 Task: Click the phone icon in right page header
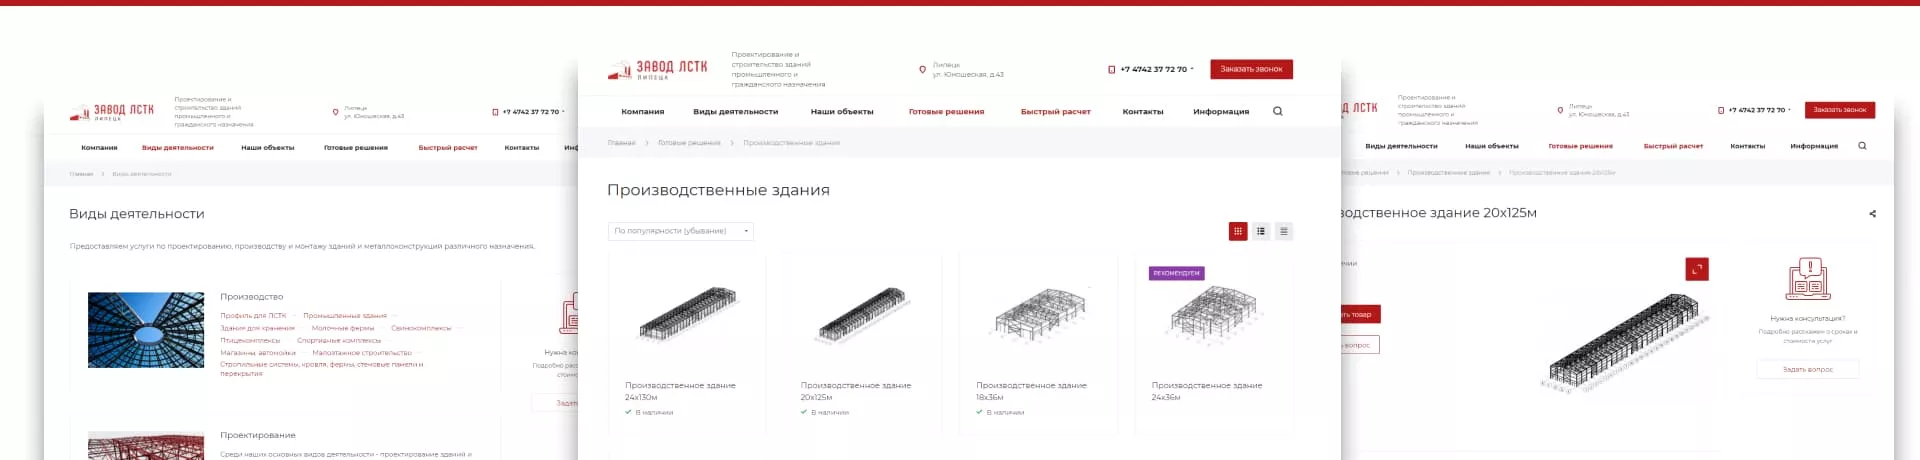[1721, 110]
